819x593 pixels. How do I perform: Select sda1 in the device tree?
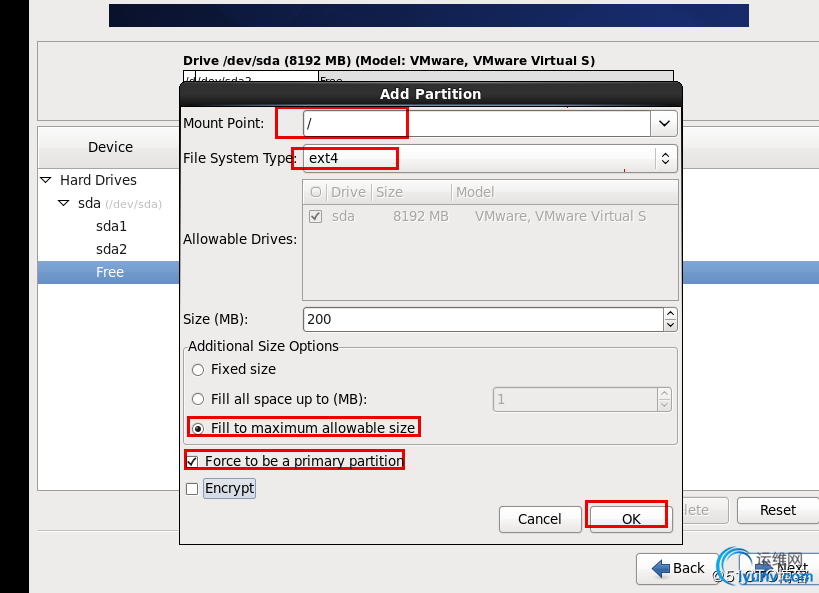tap(111, 226)
